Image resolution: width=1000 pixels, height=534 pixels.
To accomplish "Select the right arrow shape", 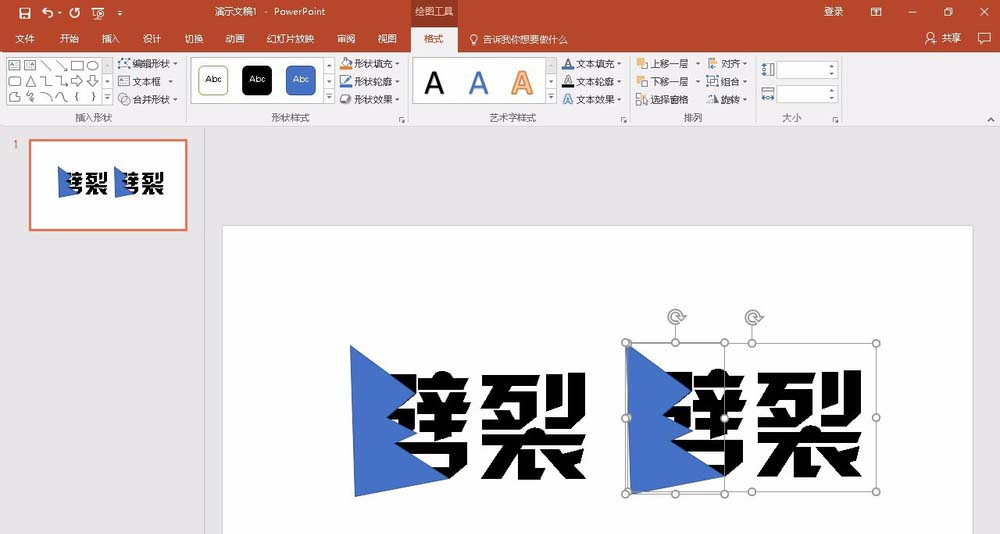I will (77, 81).
